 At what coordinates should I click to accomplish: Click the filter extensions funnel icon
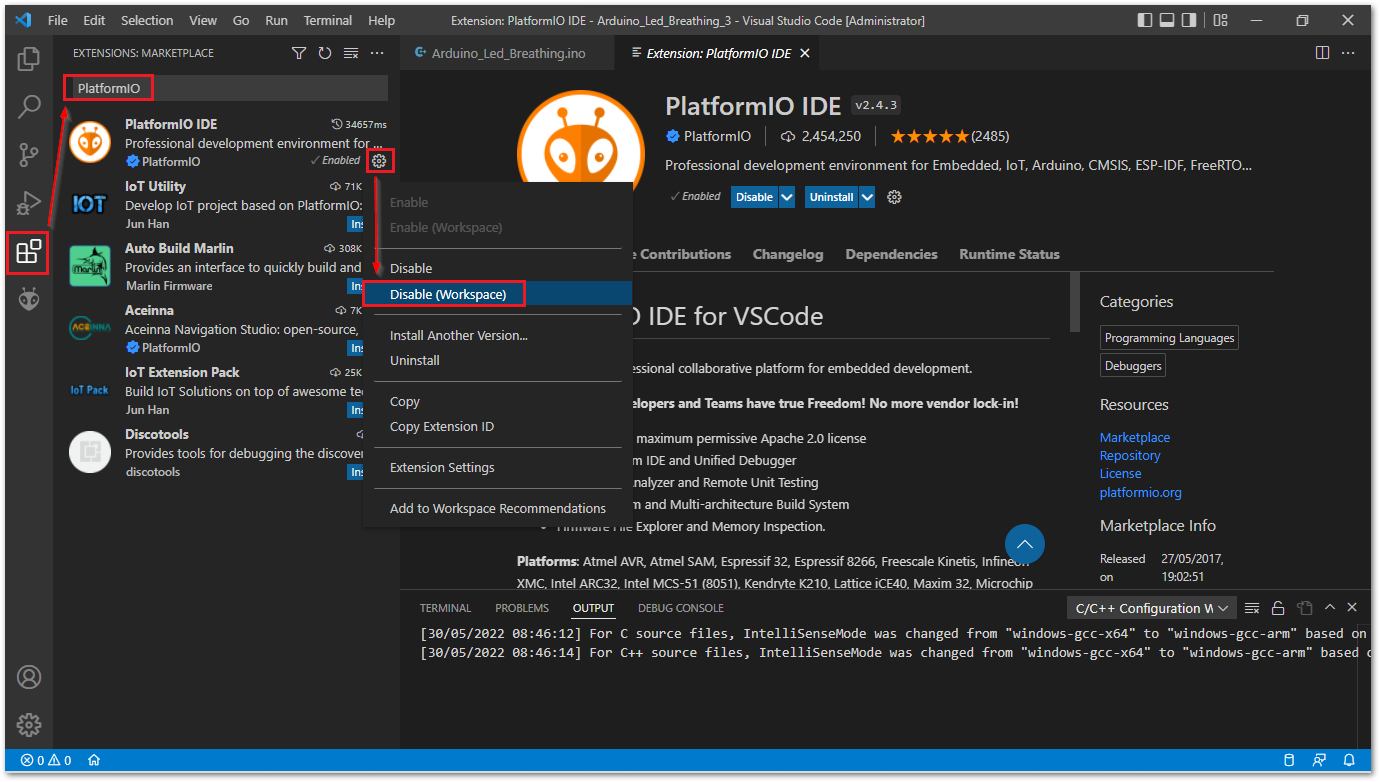(299, 53)
